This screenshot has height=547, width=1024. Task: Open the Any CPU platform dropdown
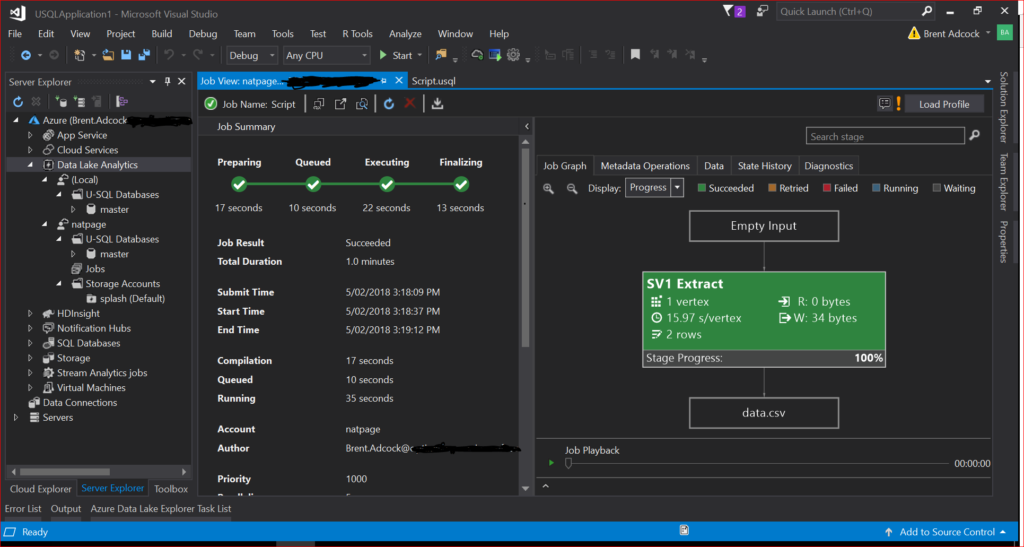(327, 55)
